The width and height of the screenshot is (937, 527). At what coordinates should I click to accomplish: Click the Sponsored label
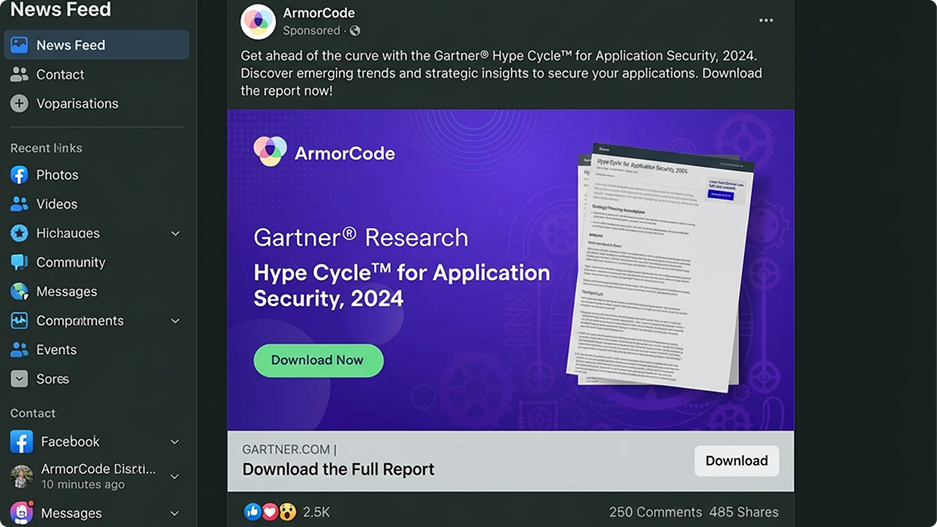(x=311, y=30)
